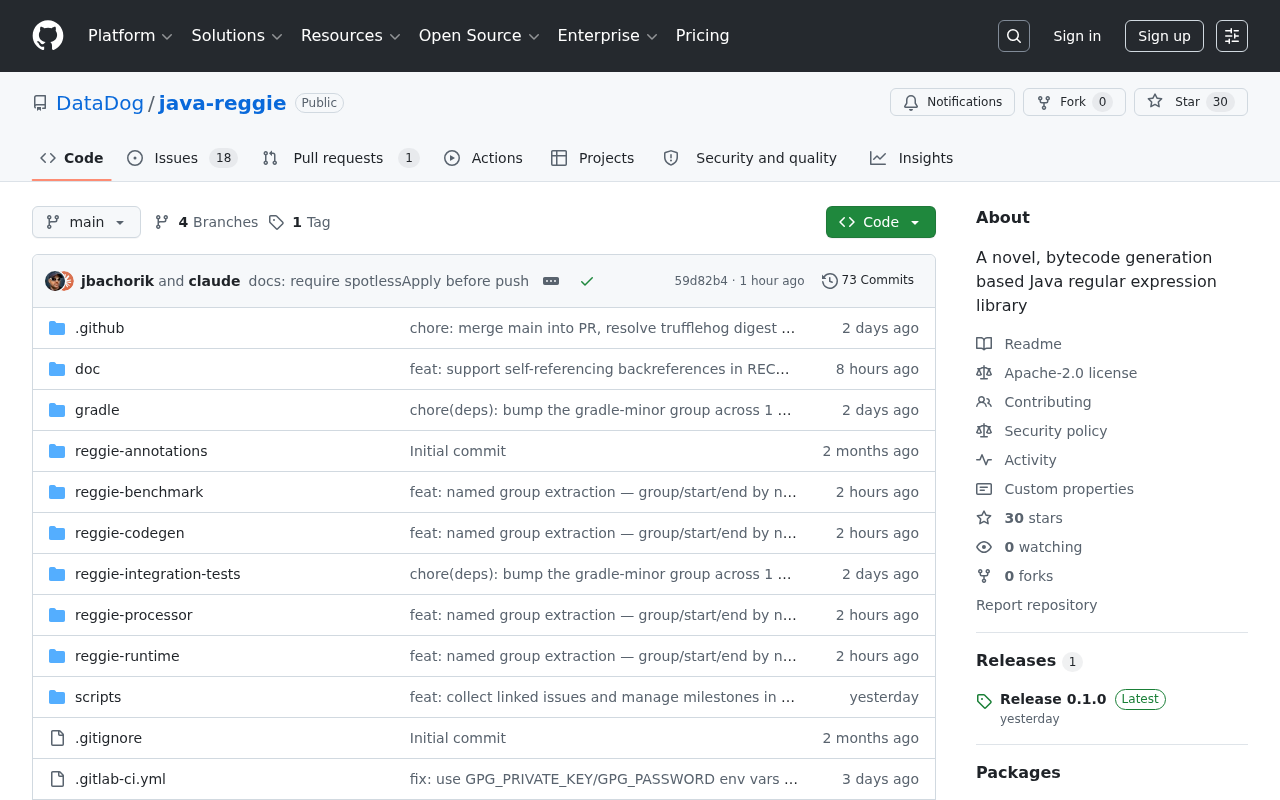The height and width of the screenshot is (800, 1280).
Task: Open the main branch dropdown
Action: [x=86, y=222]
